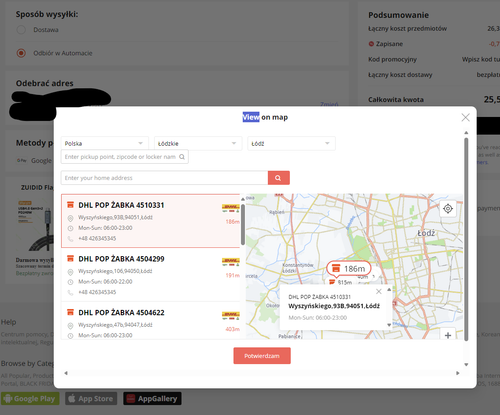Select the Odbiór w Automacie radio button

[x=21, y=53]
